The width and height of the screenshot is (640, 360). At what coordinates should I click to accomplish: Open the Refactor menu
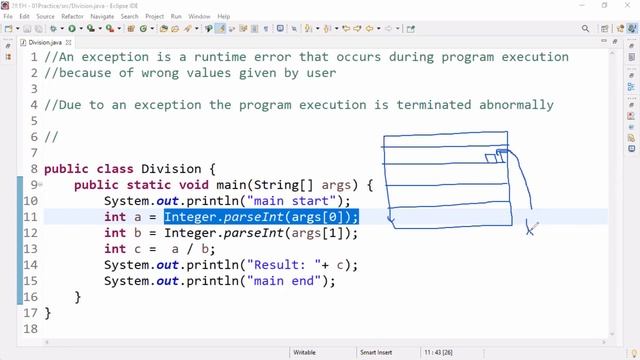[x=72, y=16]
